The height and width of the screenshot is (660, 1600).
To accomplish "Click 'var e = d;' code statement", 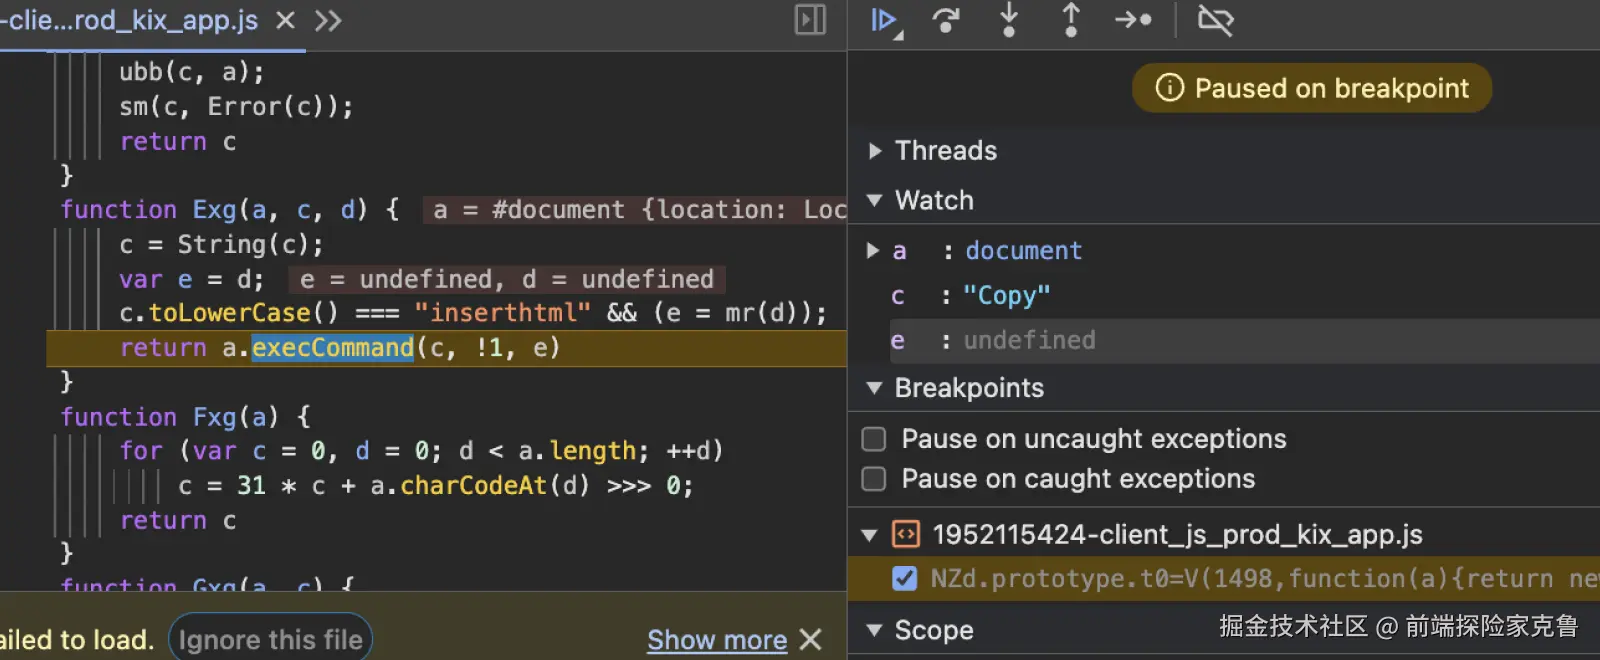I will 192,279.
